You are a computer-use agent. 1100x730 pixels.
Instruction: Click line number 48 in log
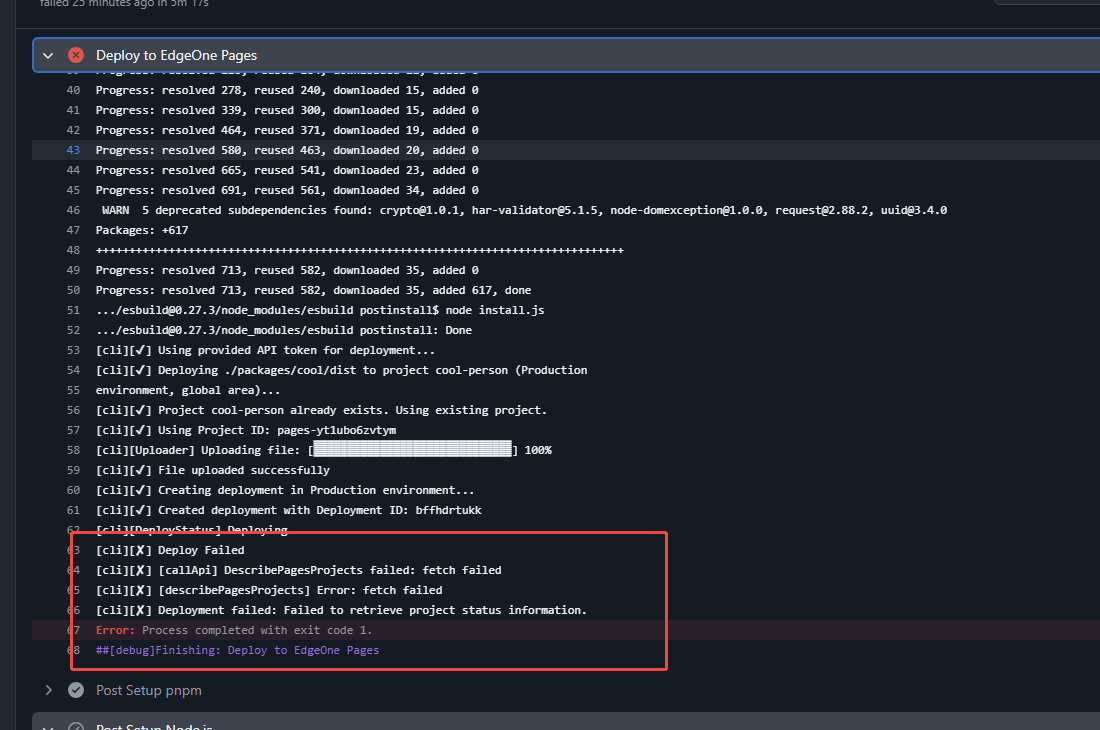click(73, 250)
